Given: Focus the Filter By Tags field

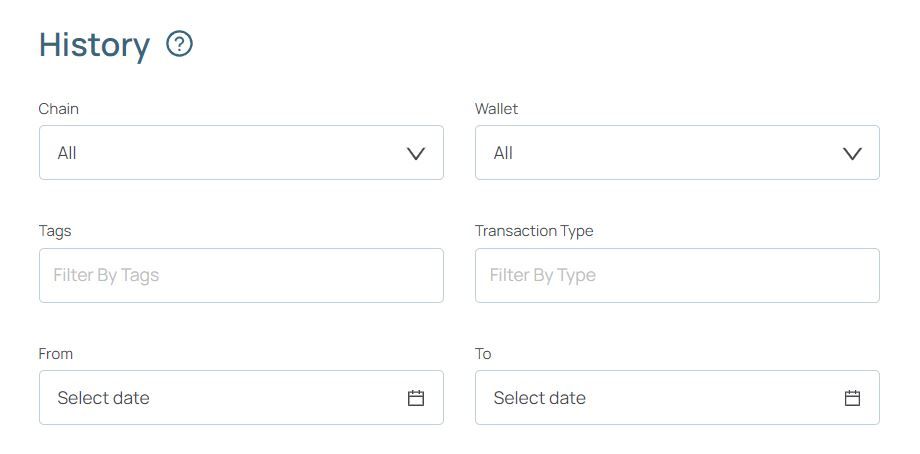Looking at the screenshot, I should [x=241, y=275].
